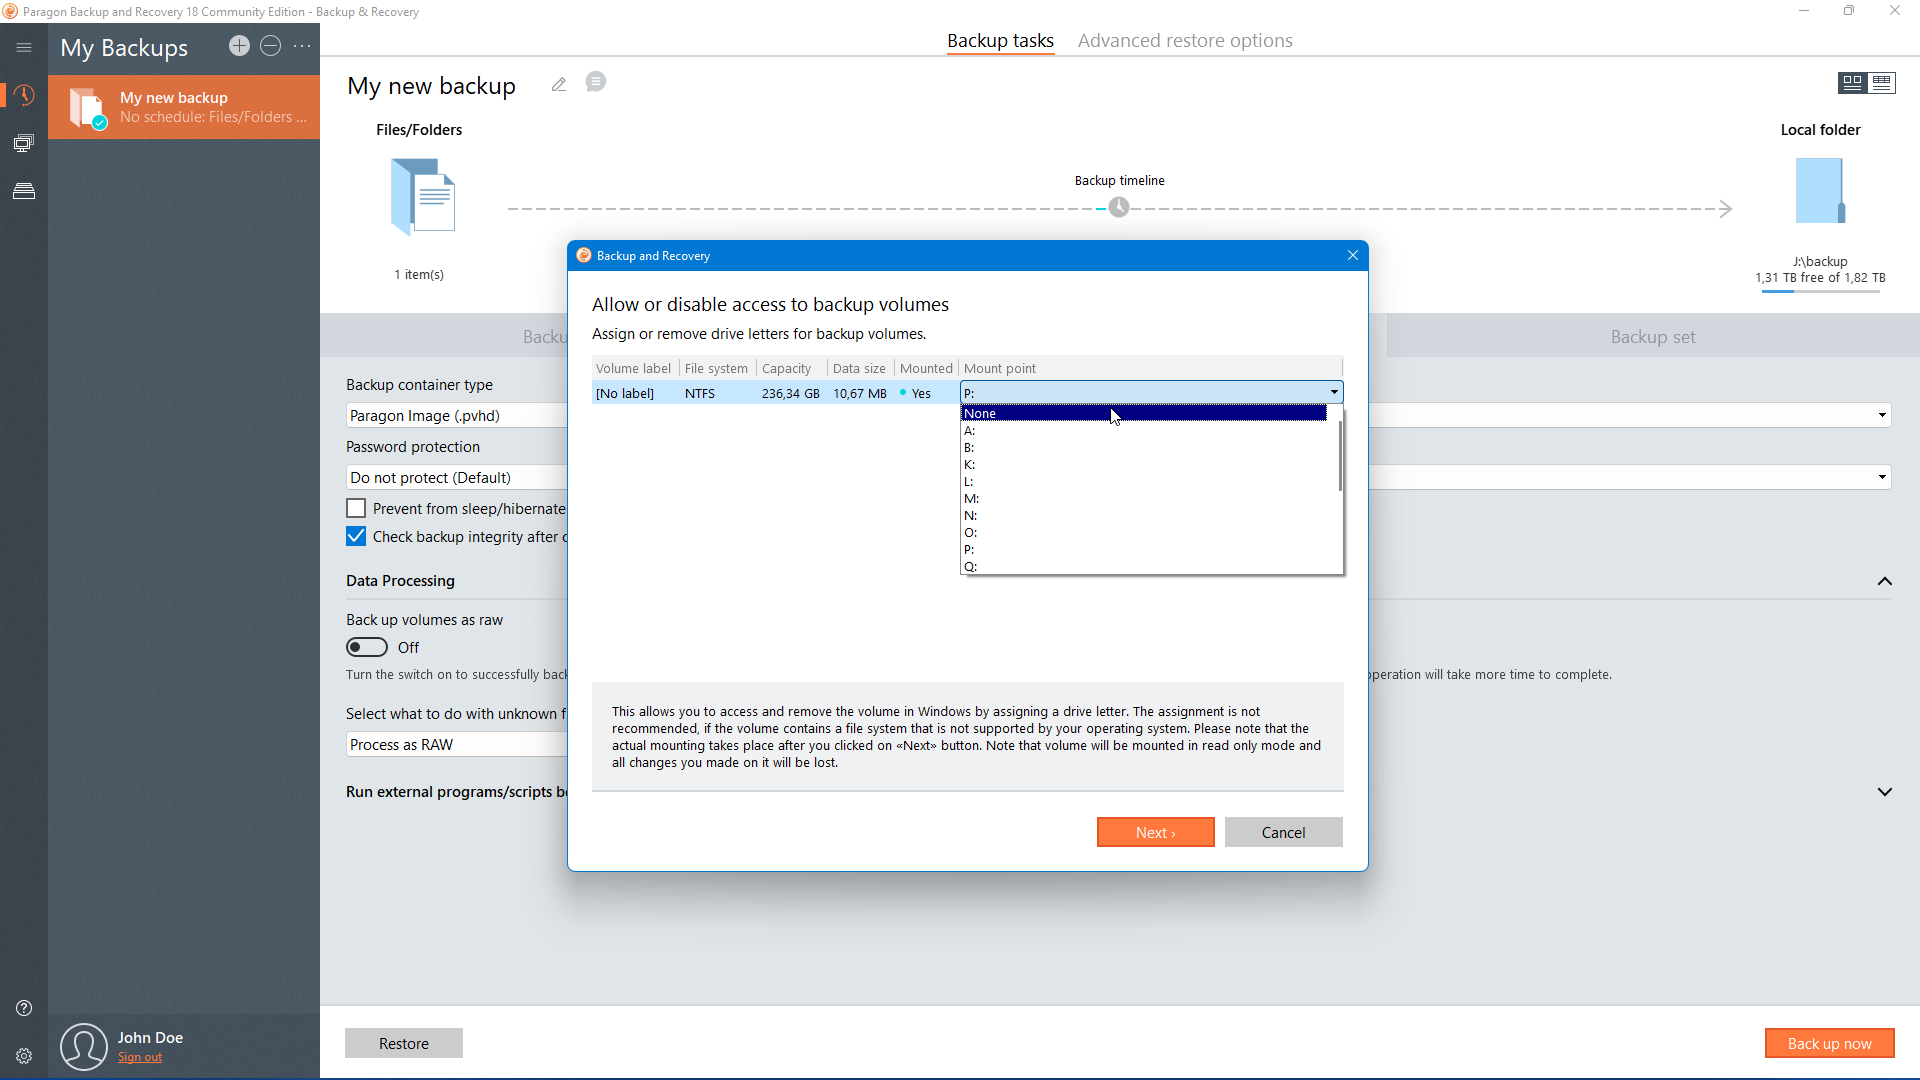Open the backup history clock icon in sidebar
Screen dimensions: 1920x1080
(24, 95)
